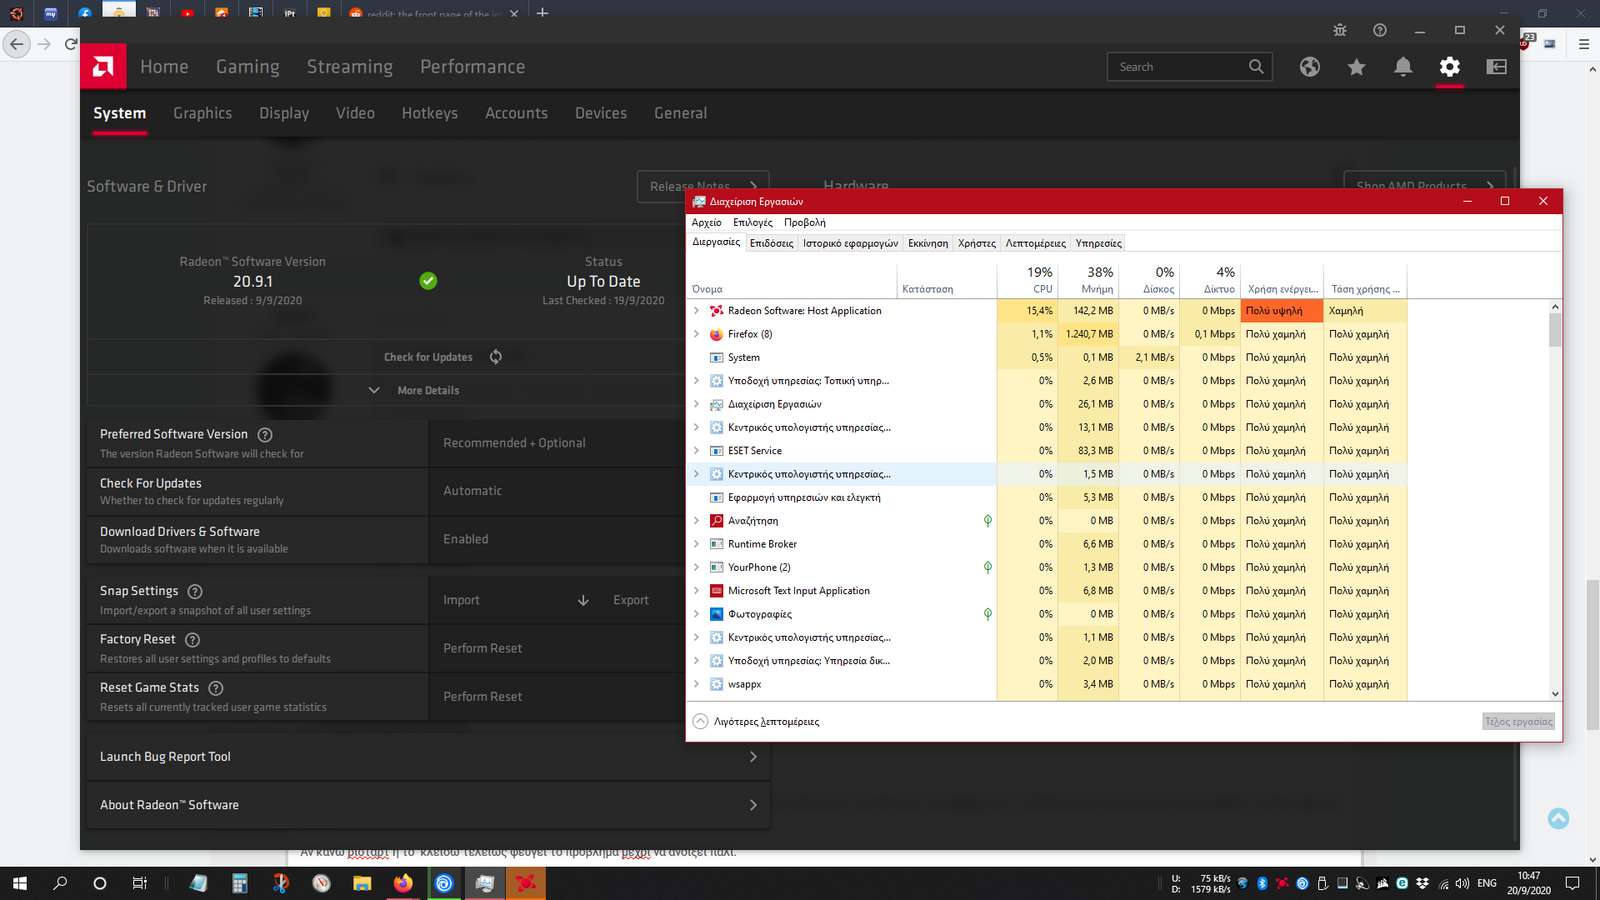Open the Firefox hamburger menu

(x=1583, y=44)
